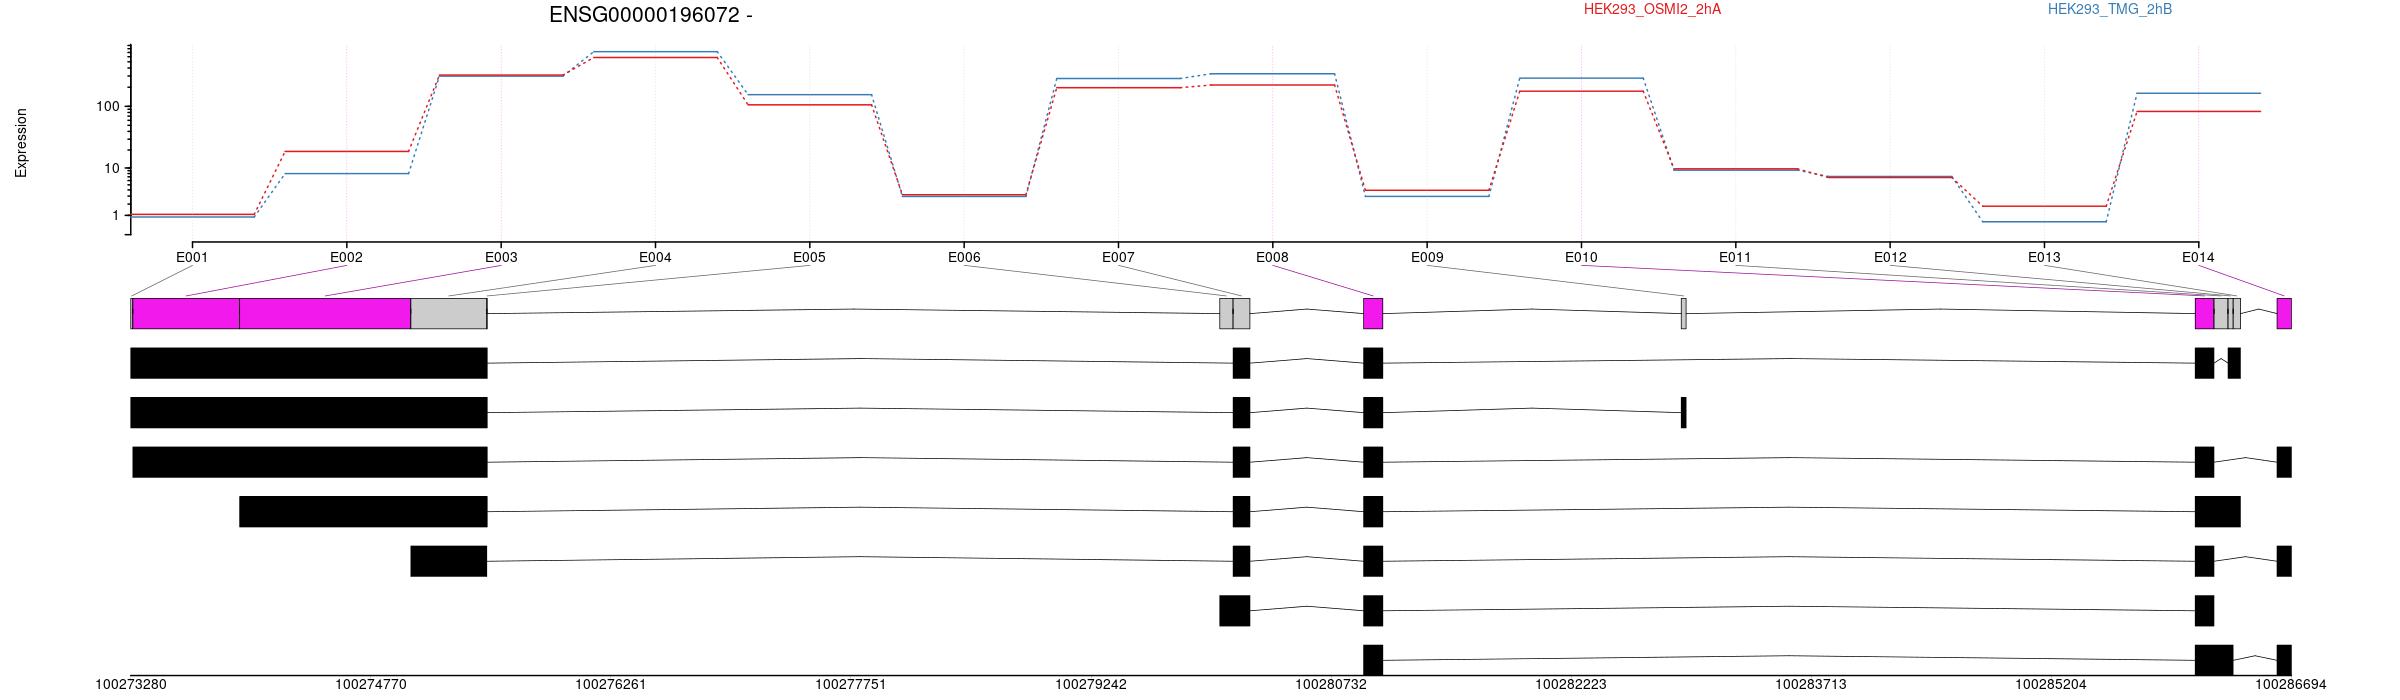Click genomic coordinate 100277751
Screen dimensions: 2400x700
851,685
